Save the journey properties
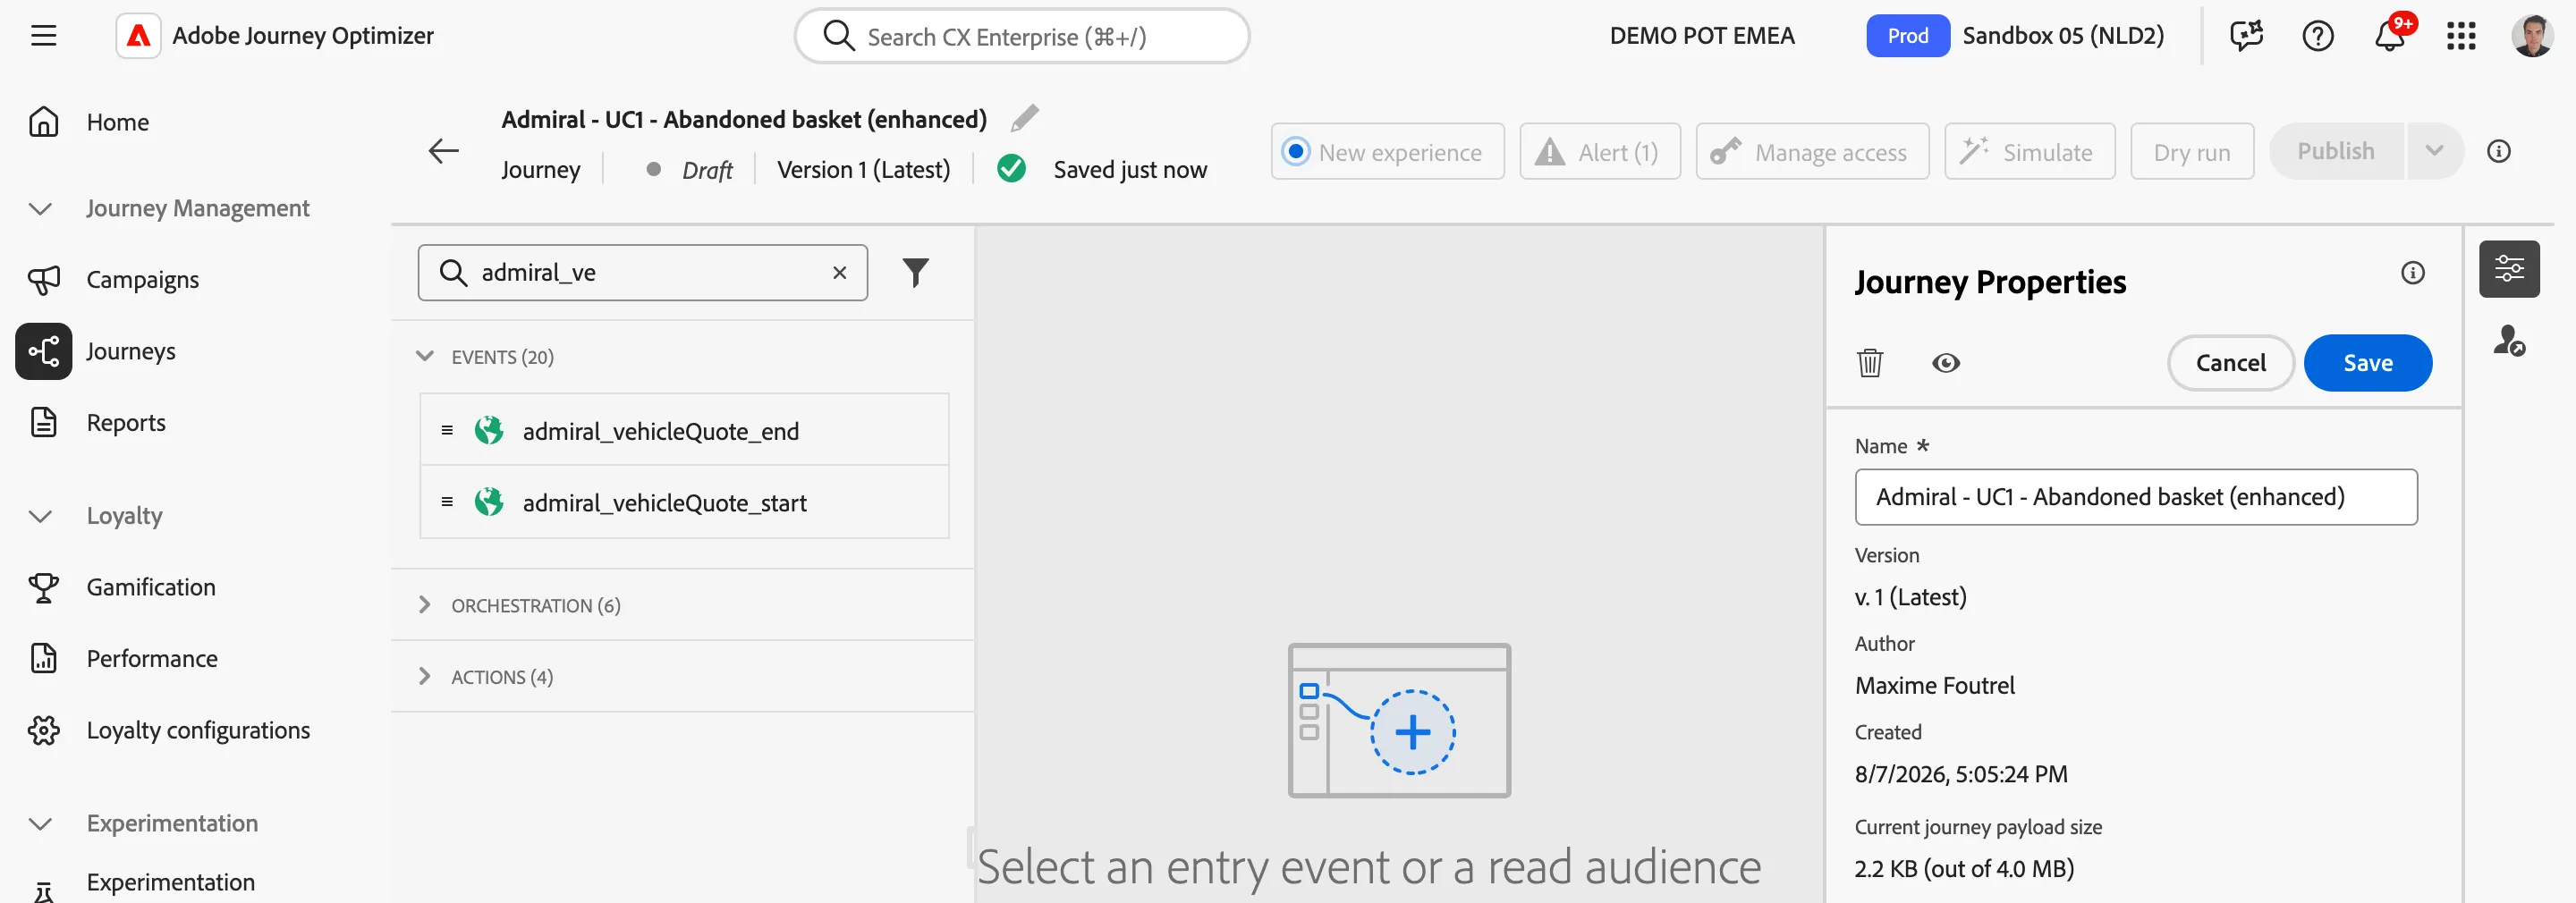This screenshot has height=903, width=2576. click(x=2367, y=363)
